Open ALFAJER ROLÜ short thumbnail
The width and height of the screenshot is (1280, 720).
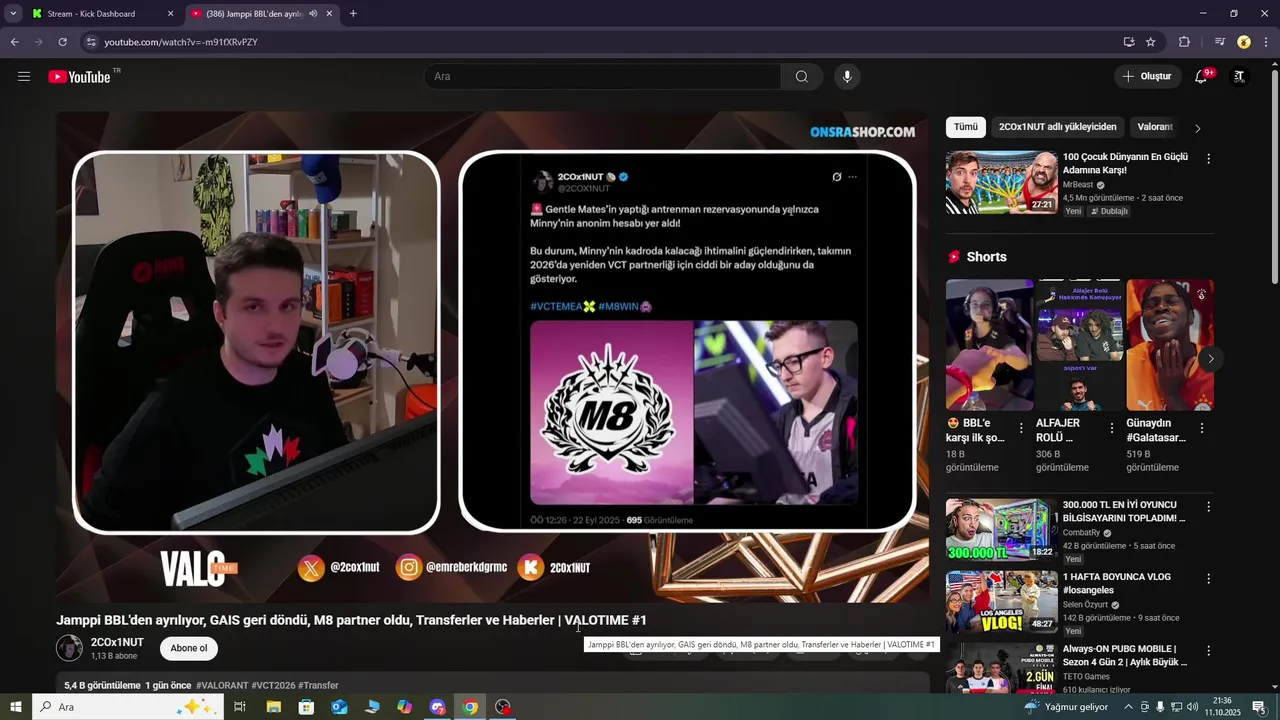tap(1080, 345)
